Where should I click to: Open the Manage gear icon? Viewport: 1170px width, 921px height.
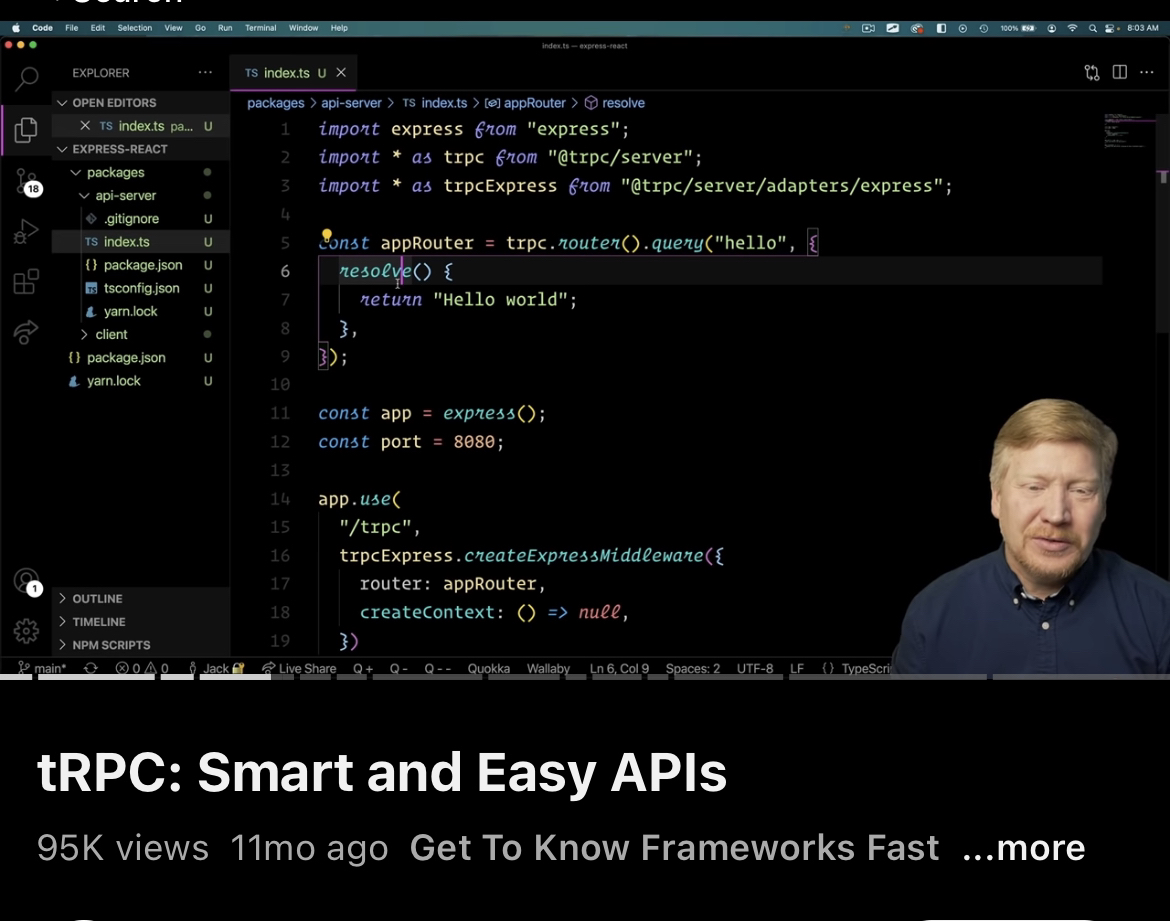coord(26,631)
